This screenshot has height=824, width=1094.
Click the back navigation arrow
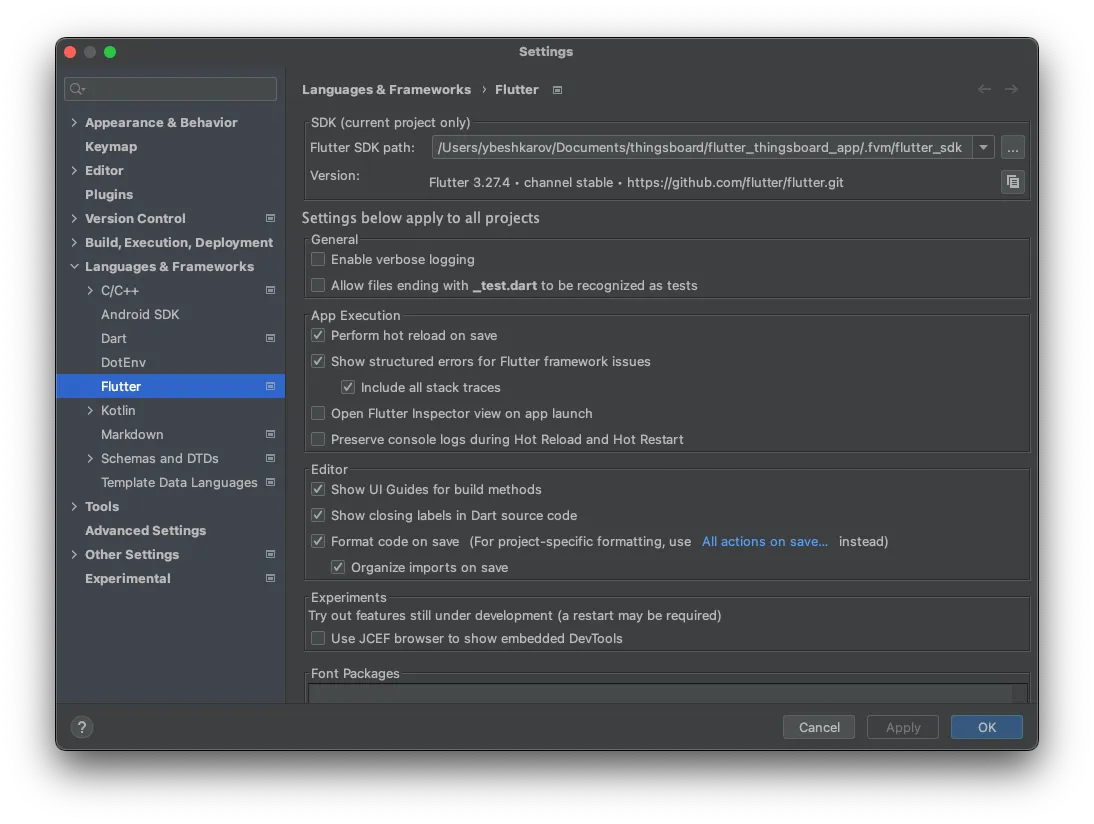(x=984, y=90)
